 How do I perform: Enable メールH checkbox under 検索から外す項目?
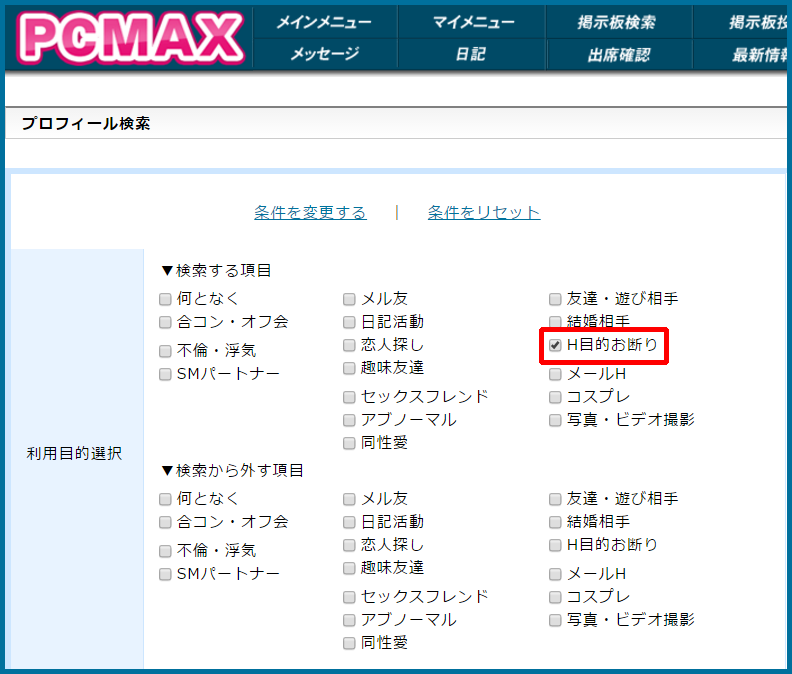point(555,574)
